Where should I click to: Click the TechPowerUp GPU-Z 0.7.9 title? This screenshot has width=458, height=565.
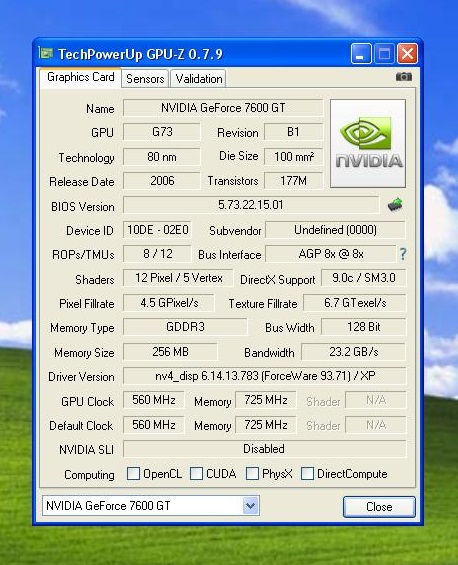pyautogui.click(x=141, y=54)
